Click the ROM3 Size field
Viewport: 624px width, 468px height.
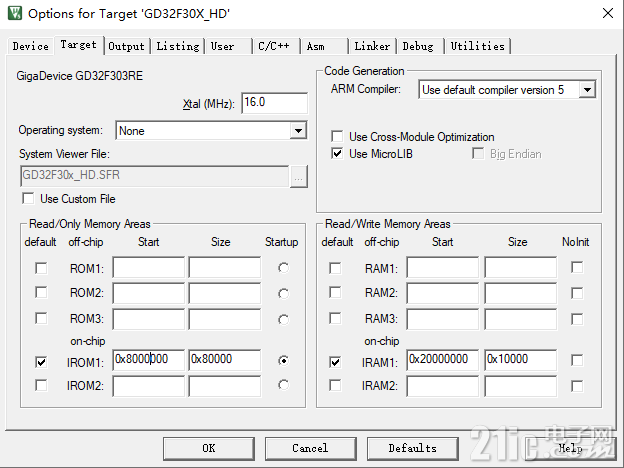tap(225, 319)
